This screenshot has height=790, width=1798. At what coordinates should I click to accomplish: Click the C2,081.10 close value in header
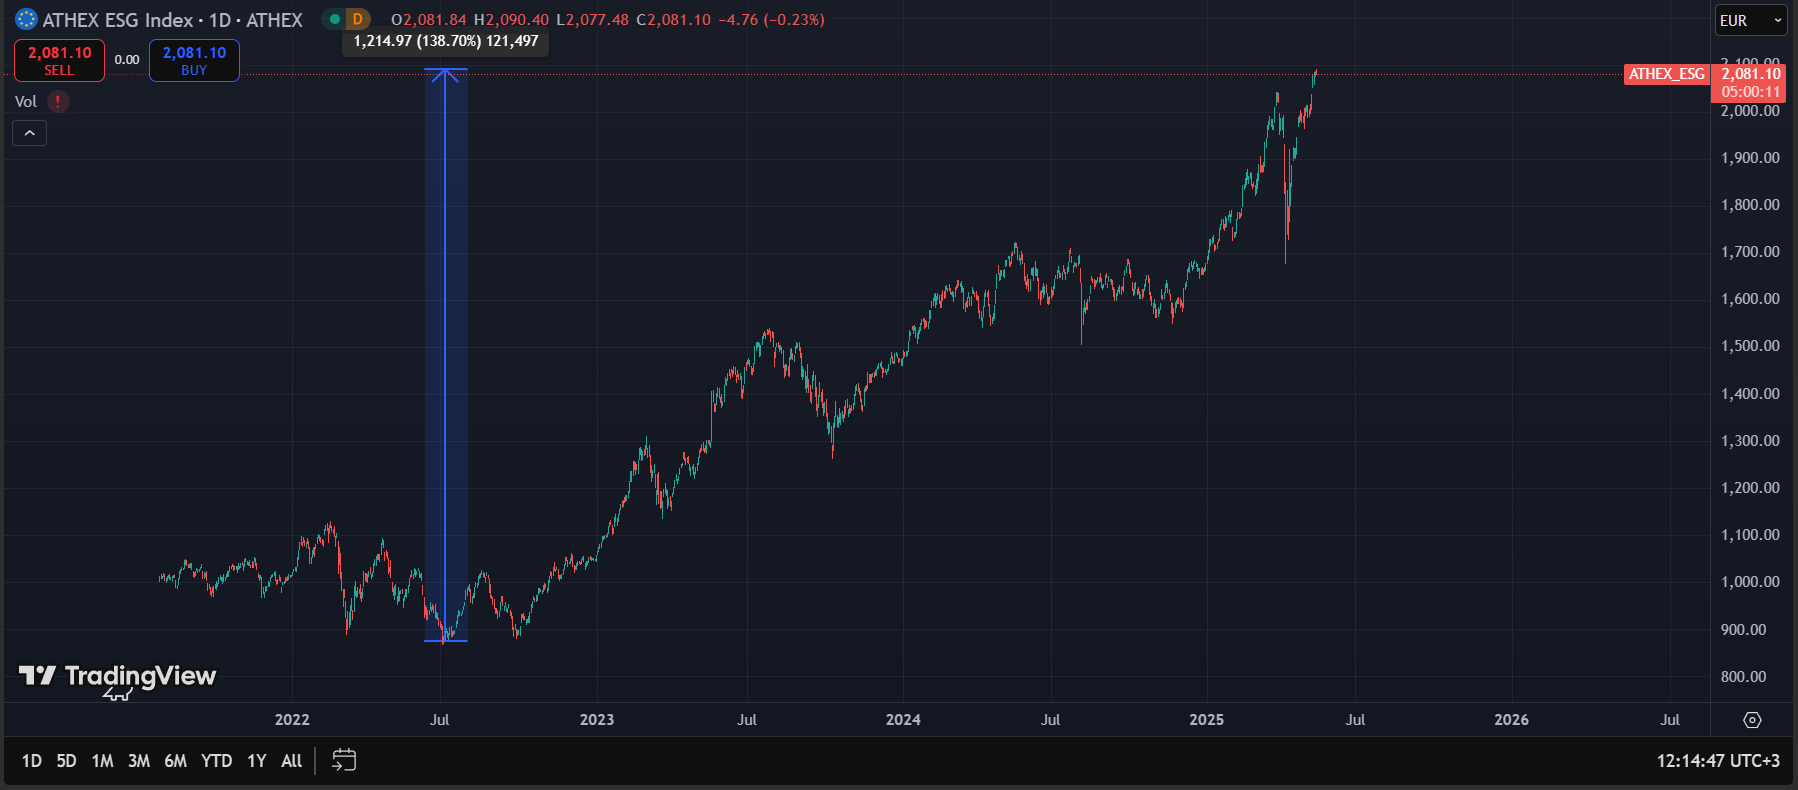click(x=673, y=20)
